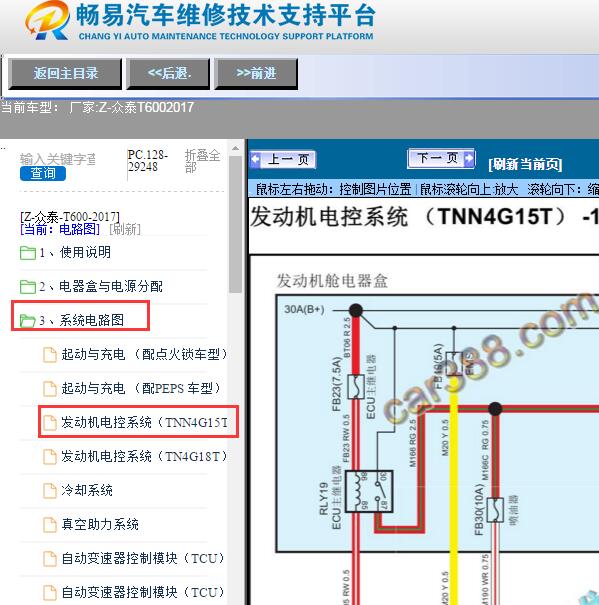This screenshot has height=605, width=599.
Task: Open 发动机电控系统（TN4G18T）
Action: click(x=144, y=456)
